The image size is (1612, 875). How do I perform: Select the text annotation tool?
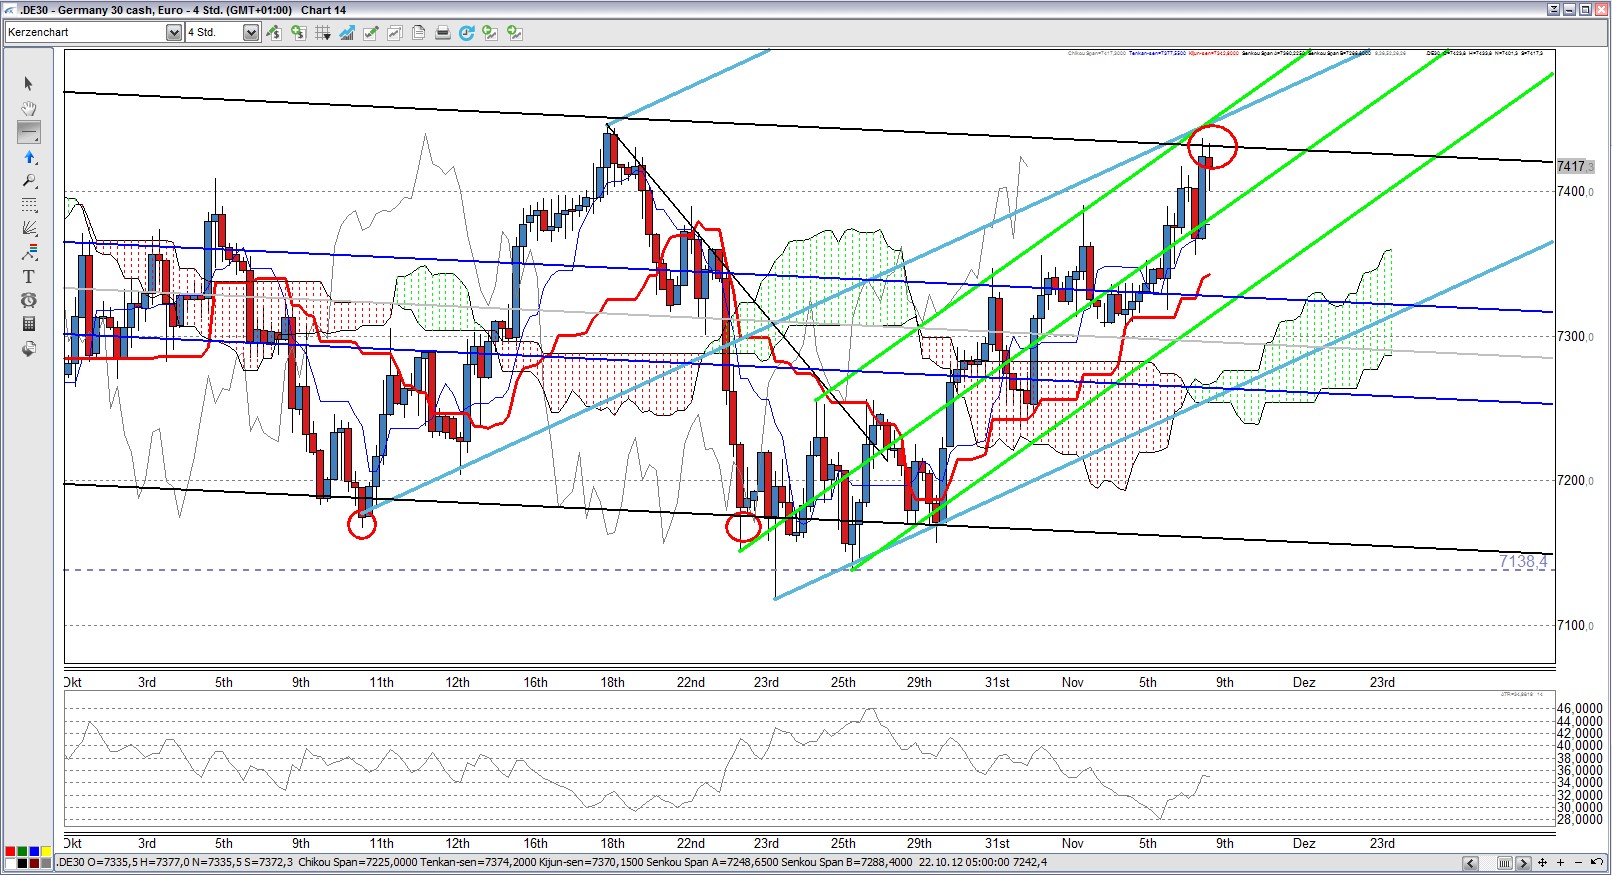(29, 276)
